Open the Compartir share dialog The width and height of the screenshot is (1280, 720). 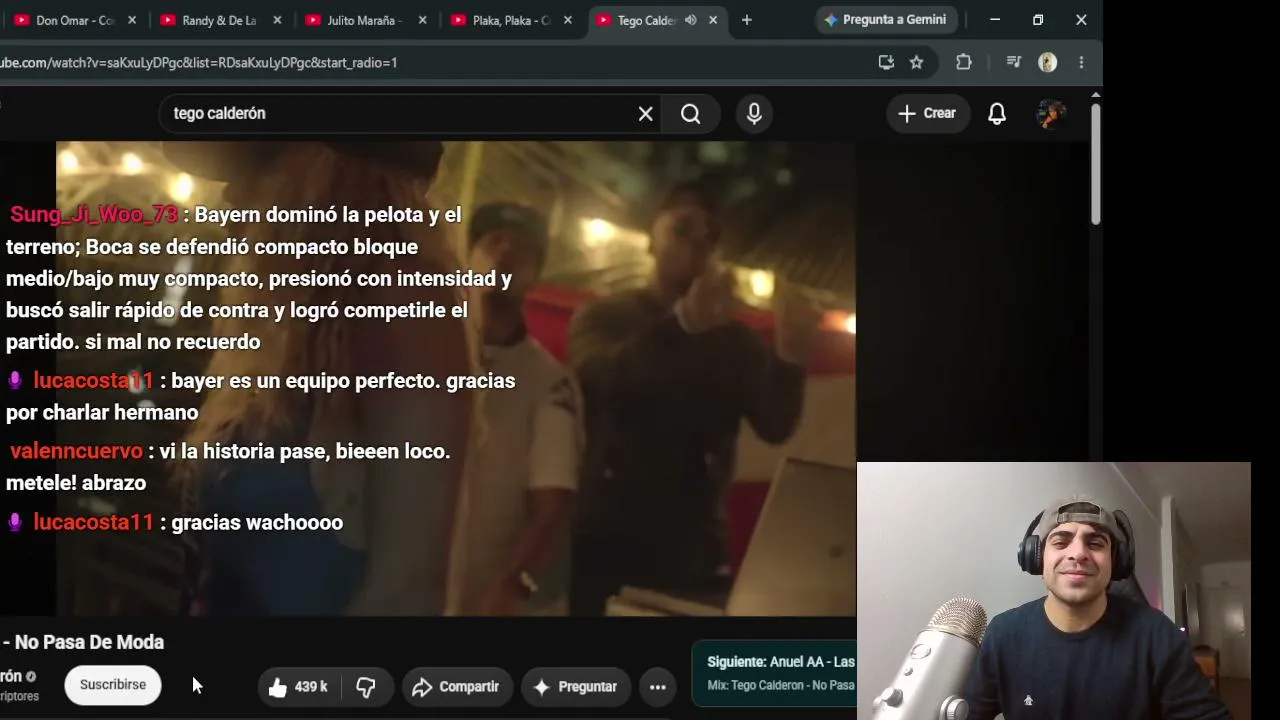[x=456, y=687]
